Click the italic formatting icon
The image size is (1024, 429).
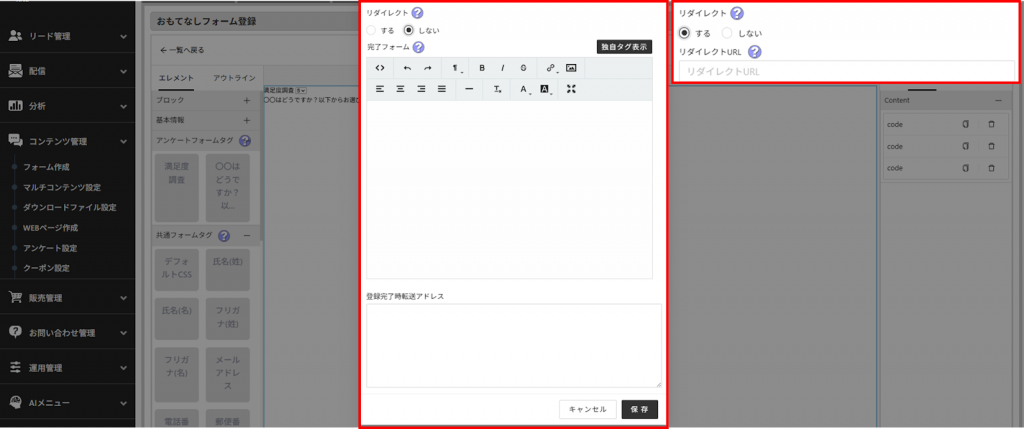[502, 68]
